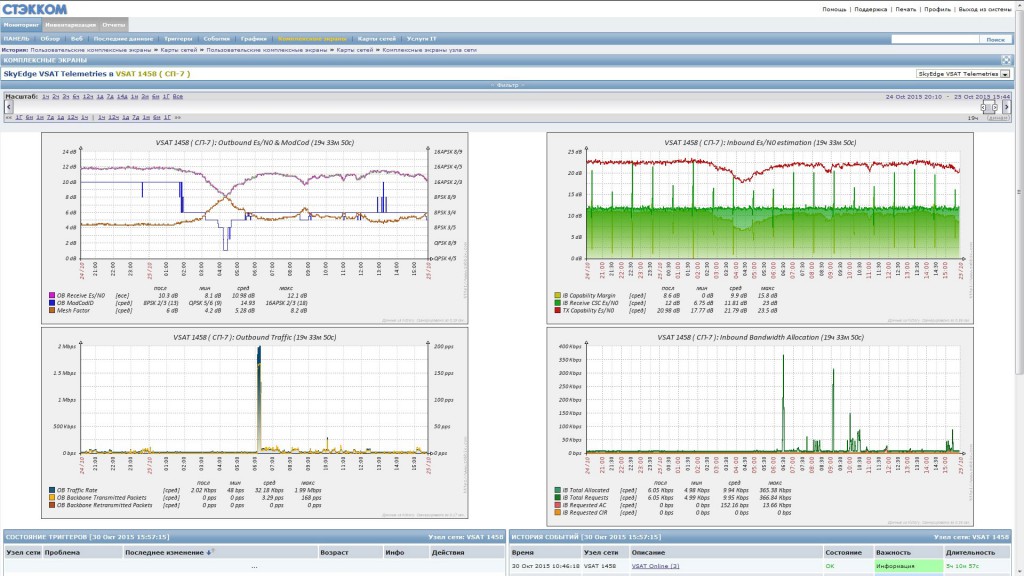Click the left arrow of the time scrollbar
This screenshot has height=576, width=1024.
8,106
